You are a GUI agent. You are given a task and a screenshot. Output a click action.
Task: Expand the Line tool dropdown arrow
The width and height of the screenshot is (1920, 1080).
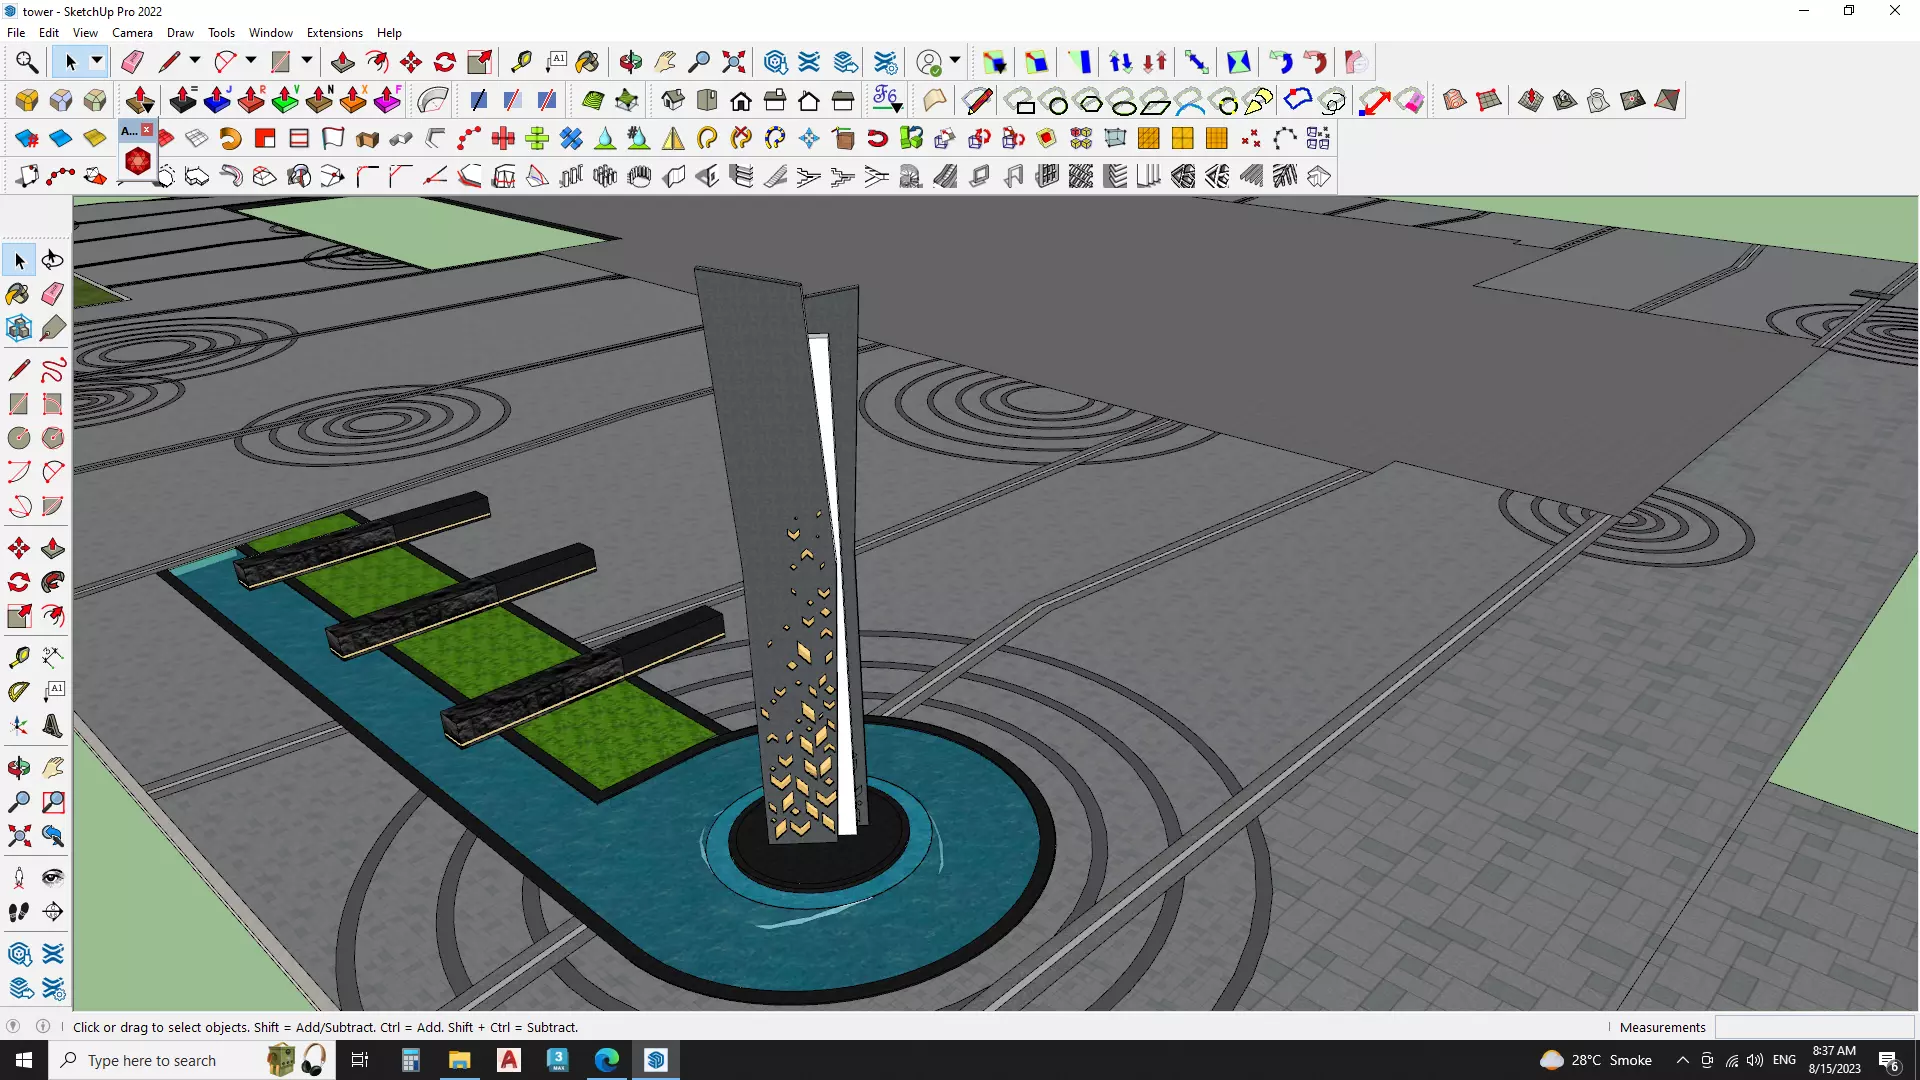[x=195, y=61]
